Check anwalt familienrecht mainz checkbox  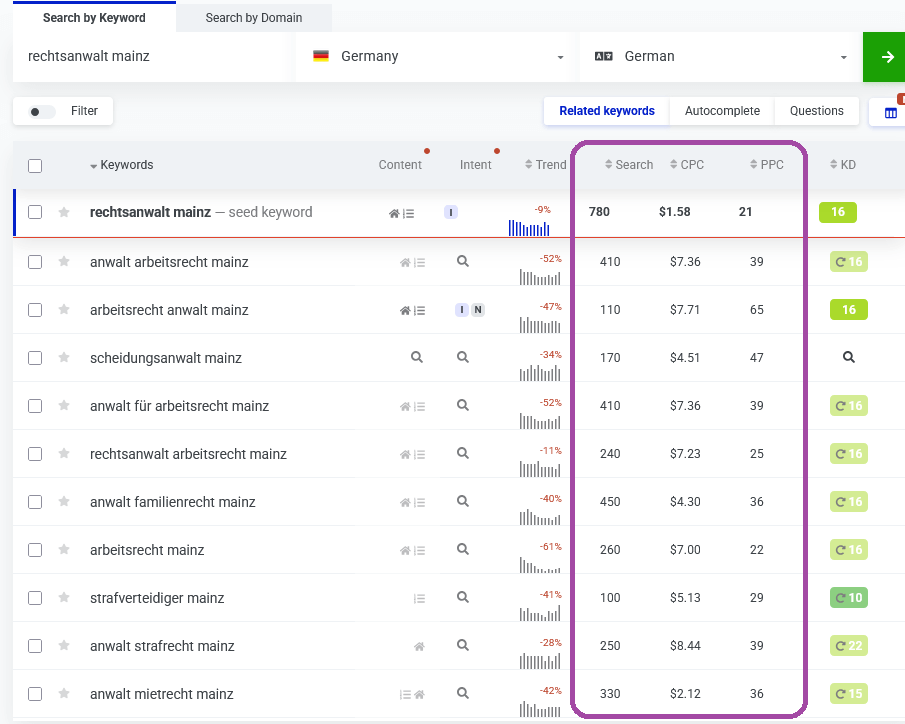(35, 501)
